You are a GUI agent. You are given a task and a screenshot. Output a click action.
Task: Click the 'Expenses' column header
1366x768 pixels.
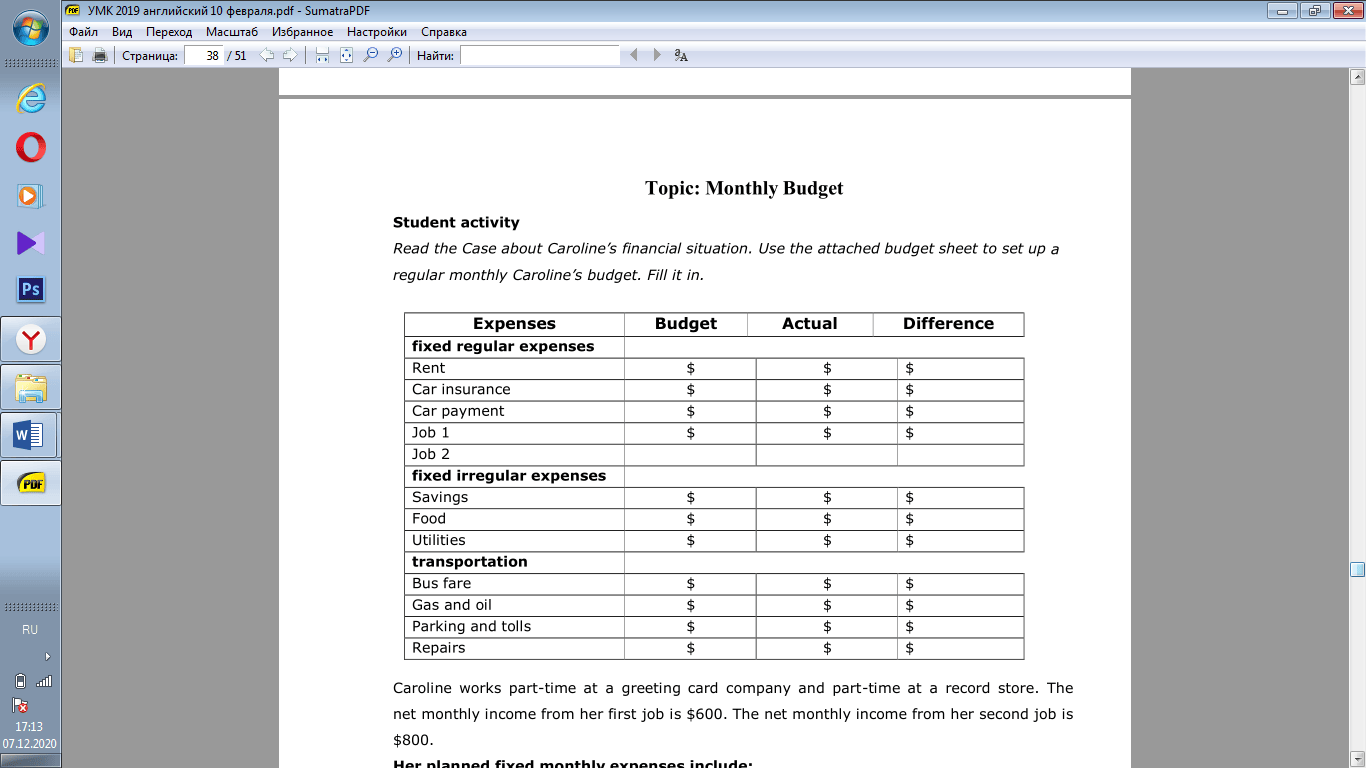pyautogui.click(x=514, y=324)
